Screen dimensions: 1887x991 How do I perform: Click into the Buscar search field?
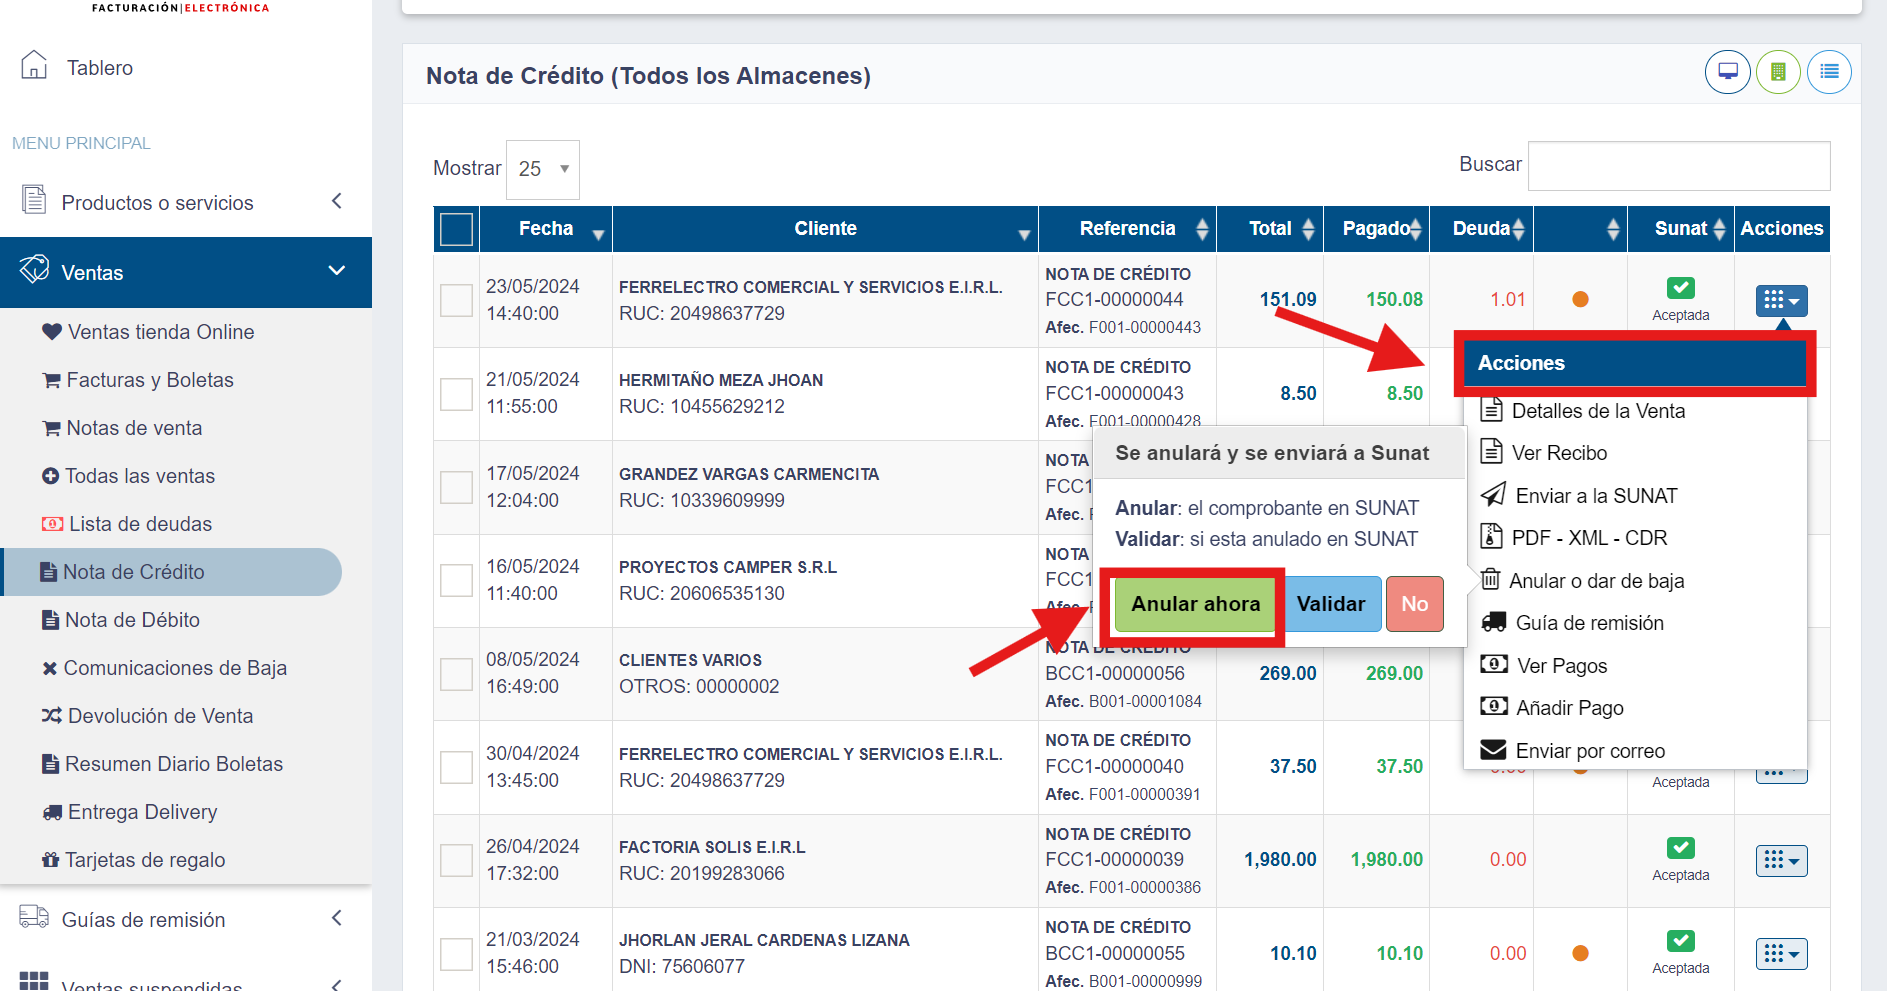[x=1678, y=166]
